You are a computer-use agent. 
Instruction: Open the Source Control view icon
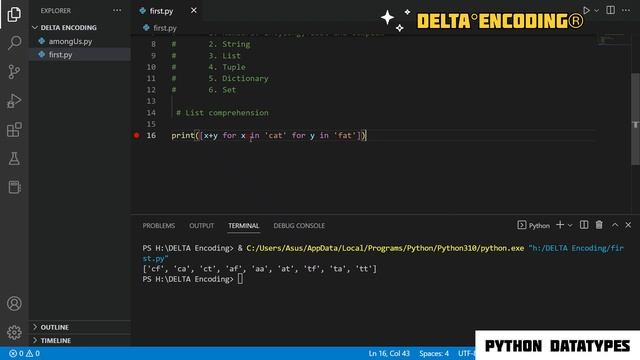14,72
